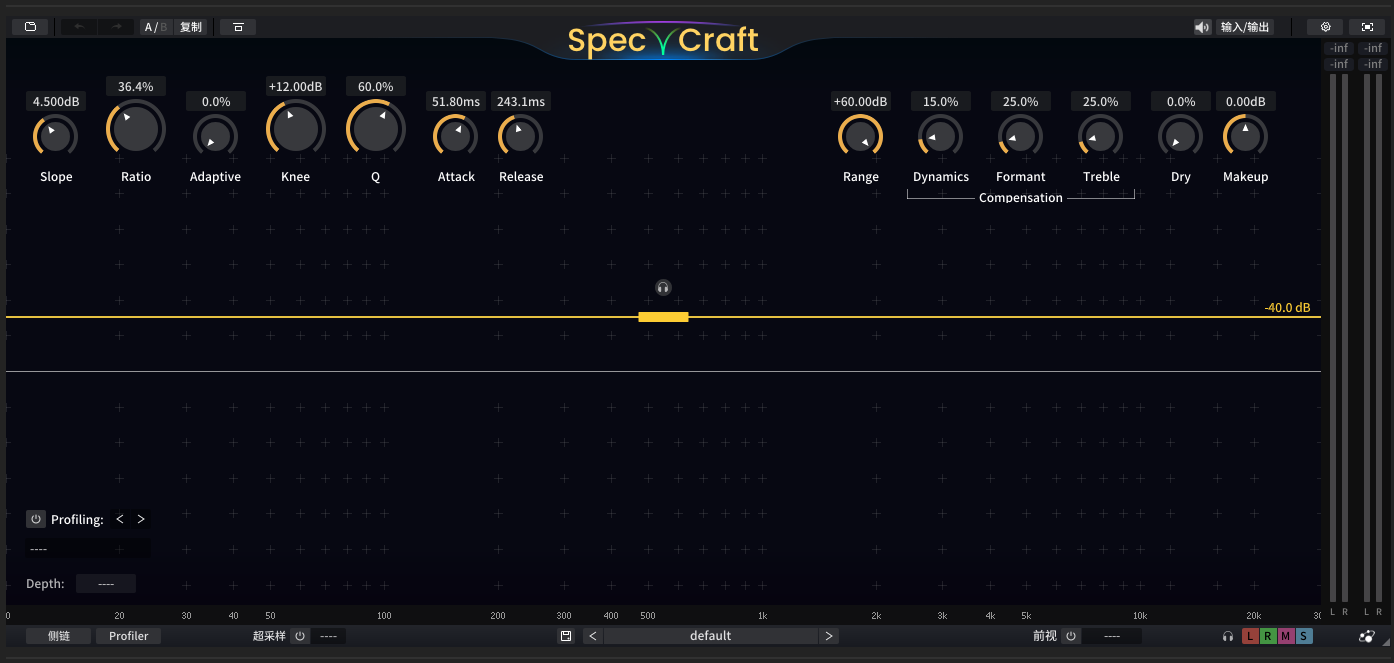Screen dimensions: 1394x663
Task: Open the preset folder icon
Action: coord(30,27)
